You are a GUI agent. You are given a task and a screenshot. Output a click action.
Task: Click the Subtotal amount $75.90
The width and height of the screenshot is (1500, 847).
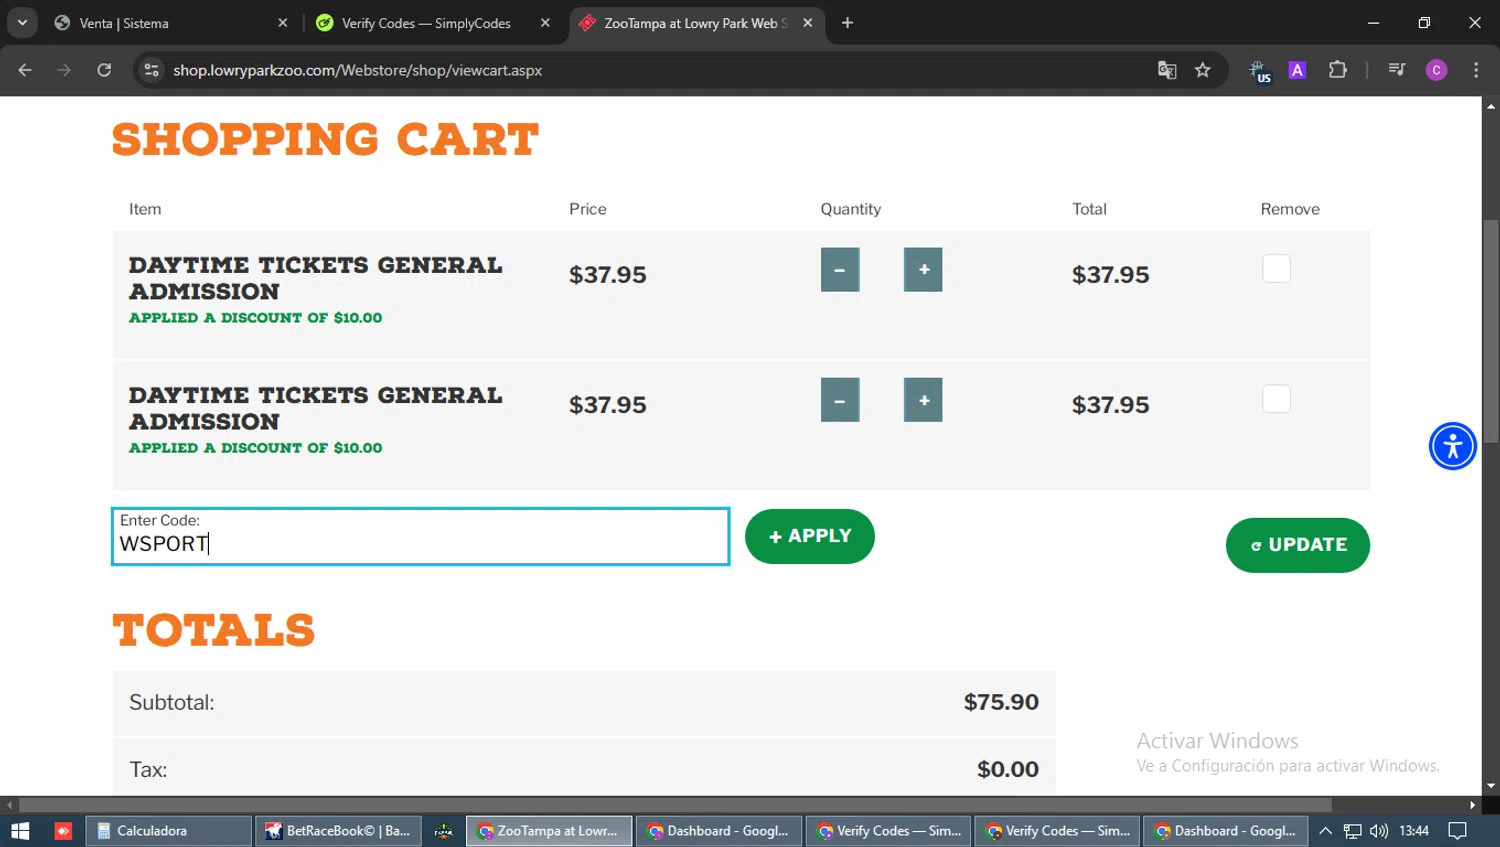click(x=1001, y=702)
